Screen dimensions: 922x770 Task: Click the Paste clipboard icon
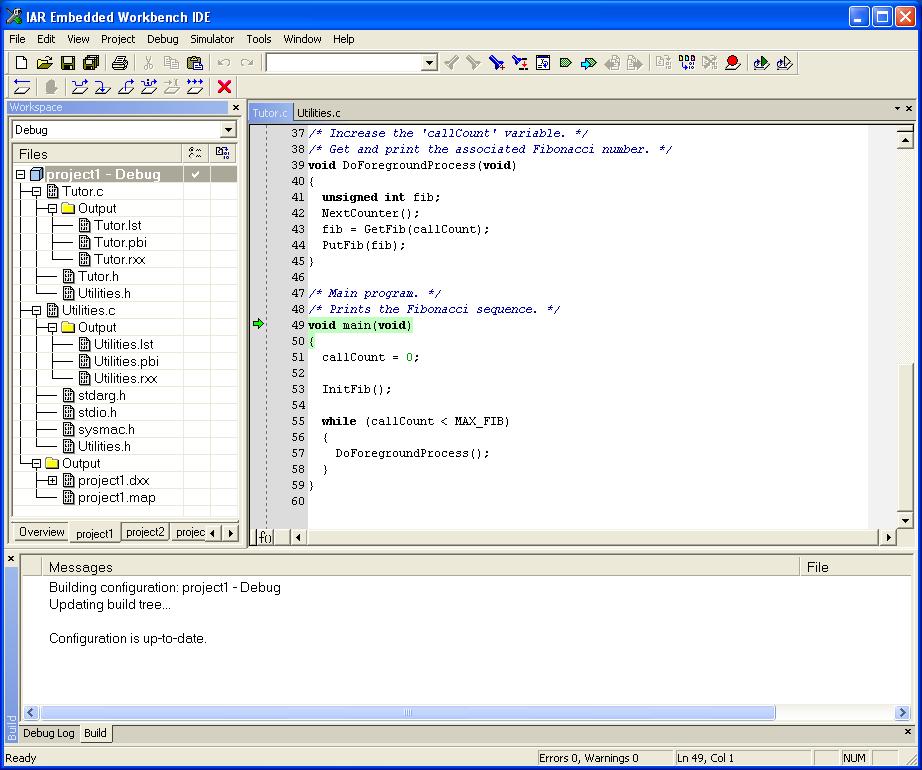(x=195, y=63)
